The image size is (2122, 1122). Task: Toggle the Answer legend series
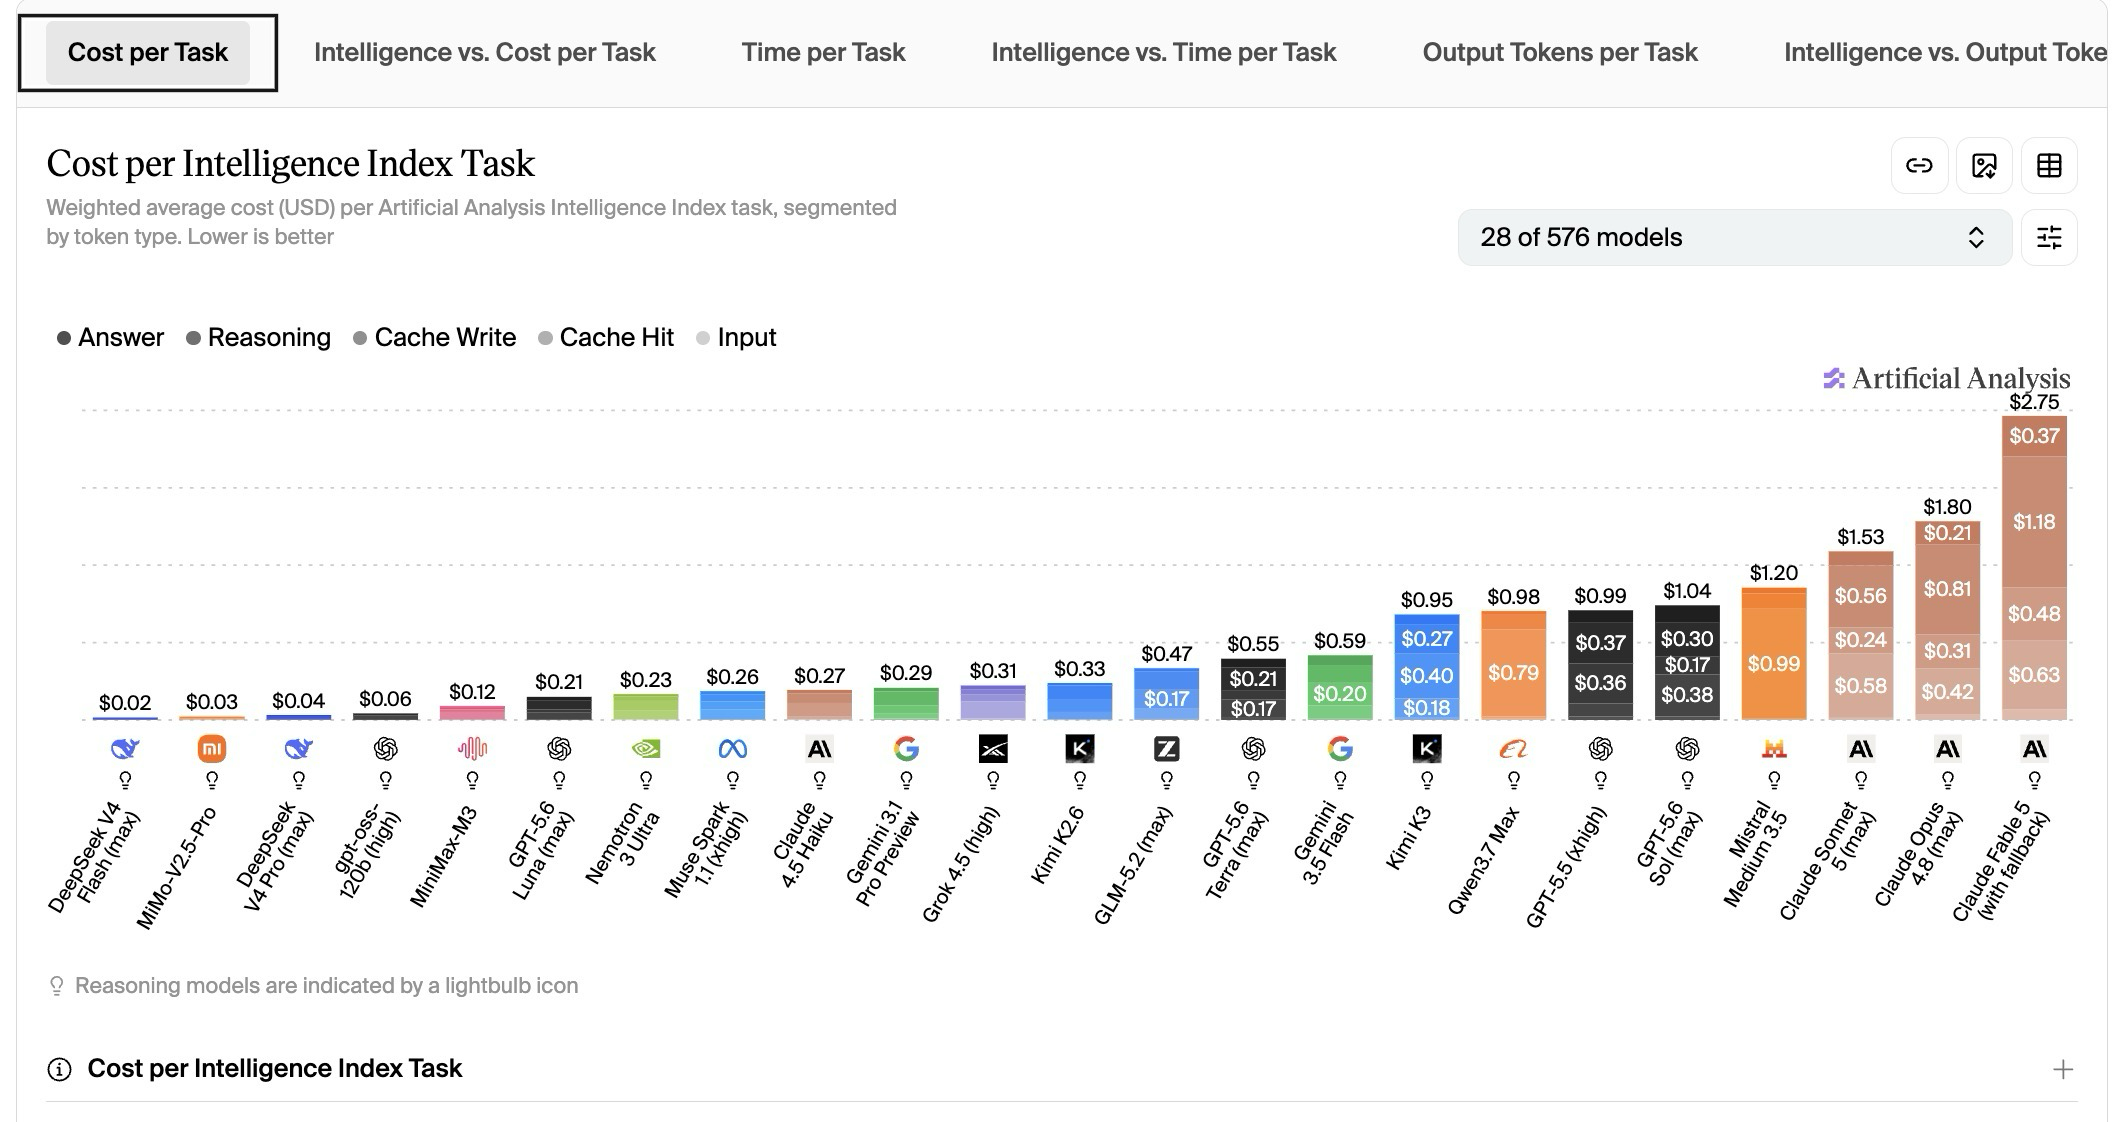(110, 338)
